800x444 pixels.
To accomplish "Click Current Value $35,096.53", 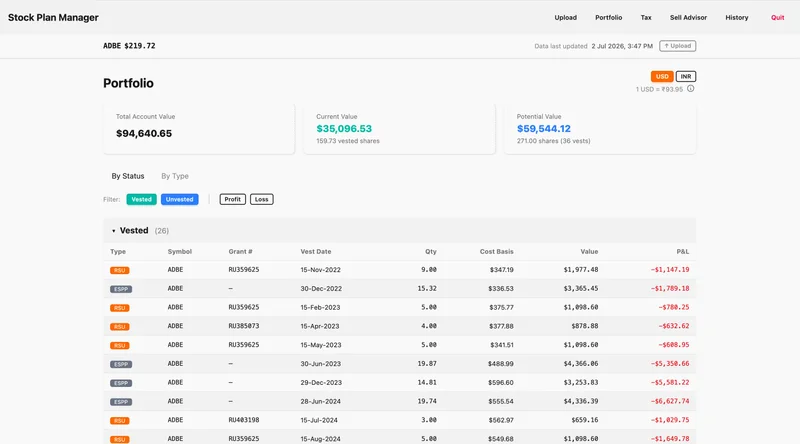I will (344, 129).
